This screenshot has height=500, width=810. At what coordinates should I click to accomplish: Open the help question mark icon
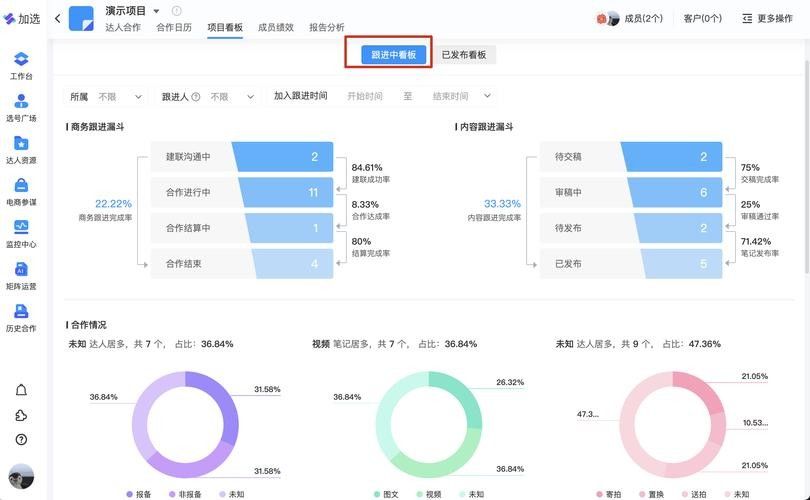(21, 440)
